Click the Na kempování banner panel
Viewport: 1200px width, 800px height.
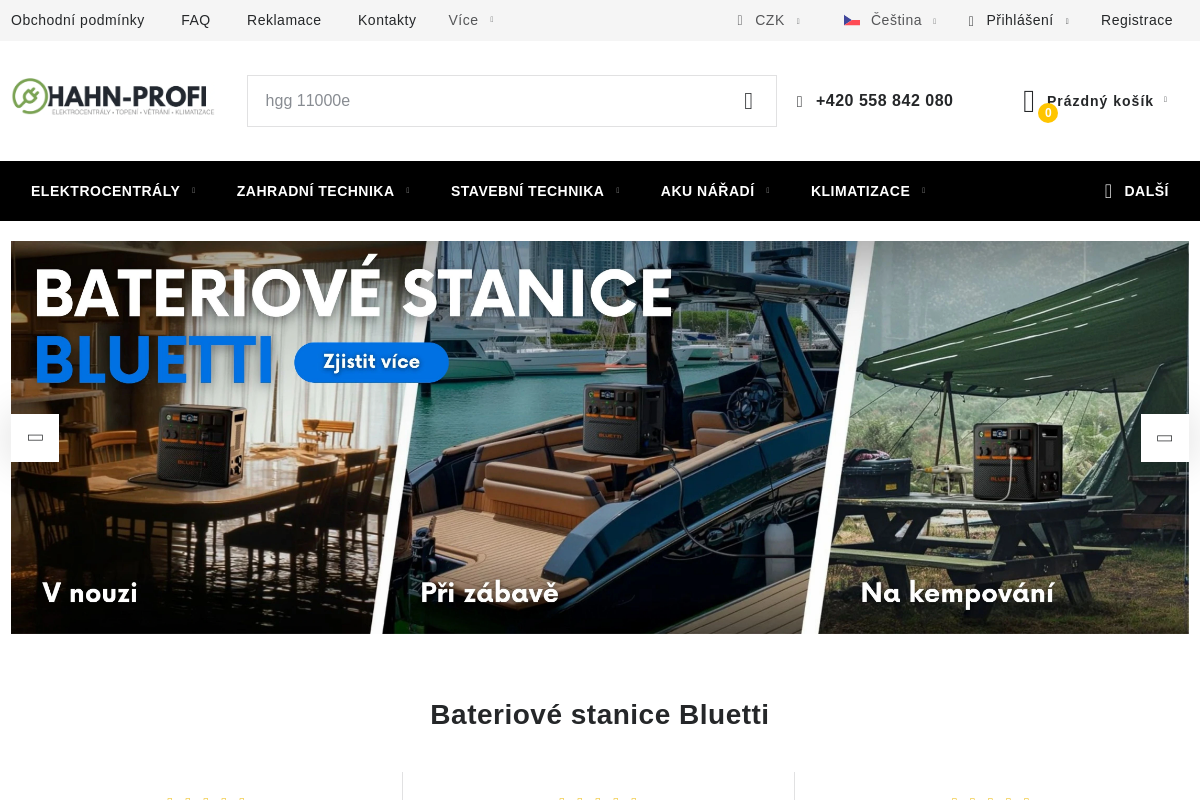click(x=1000, y=437)
